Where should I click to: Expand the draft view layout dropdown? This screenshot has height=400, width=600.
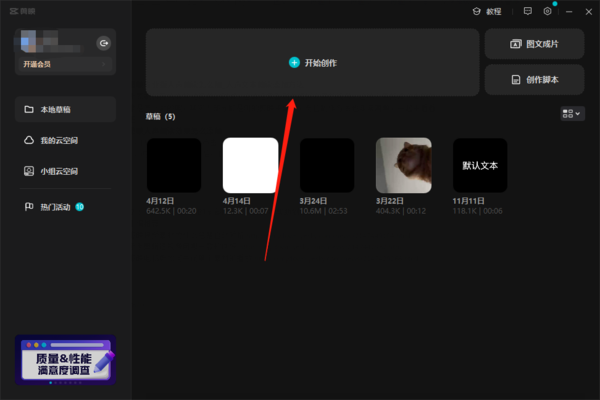tap(572, 114)
